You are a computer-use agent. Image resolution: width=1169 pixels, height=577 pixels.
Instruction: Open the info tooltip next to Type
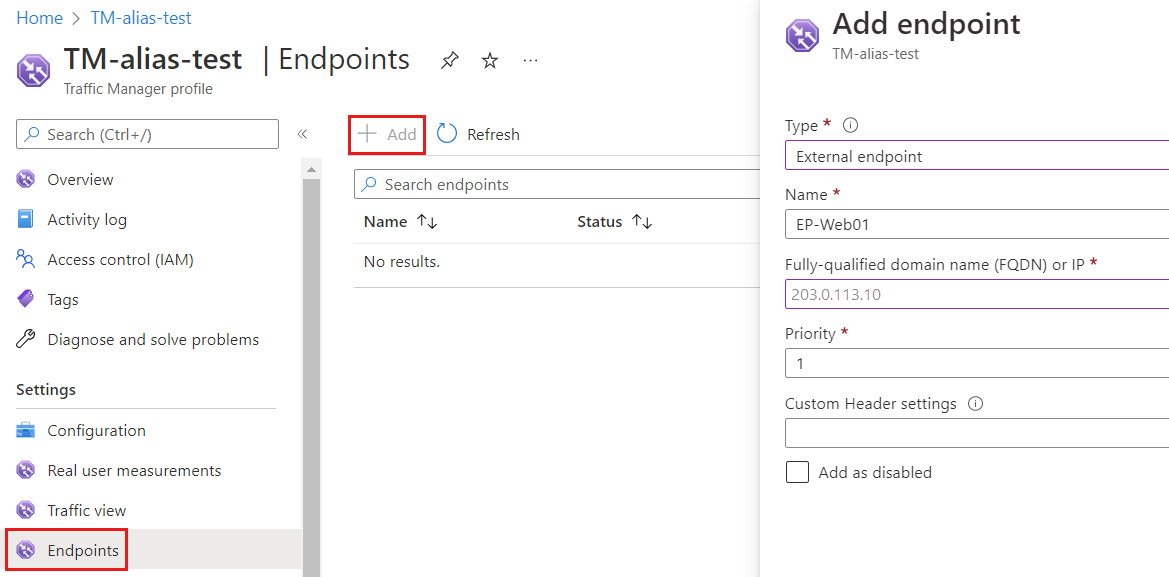pyautogui.click(x=849, y=124)
